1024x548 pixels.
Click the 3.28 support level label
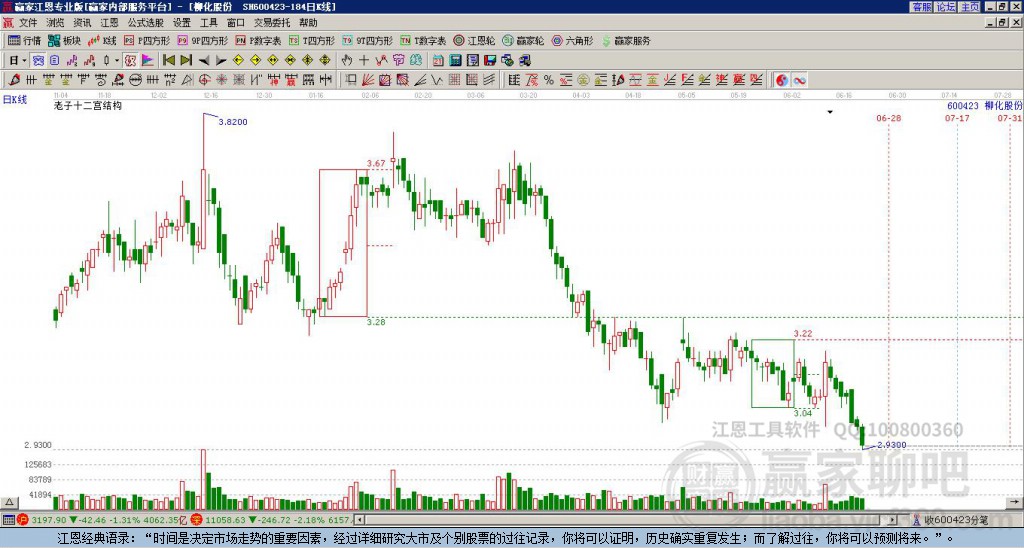coord(376,322)
